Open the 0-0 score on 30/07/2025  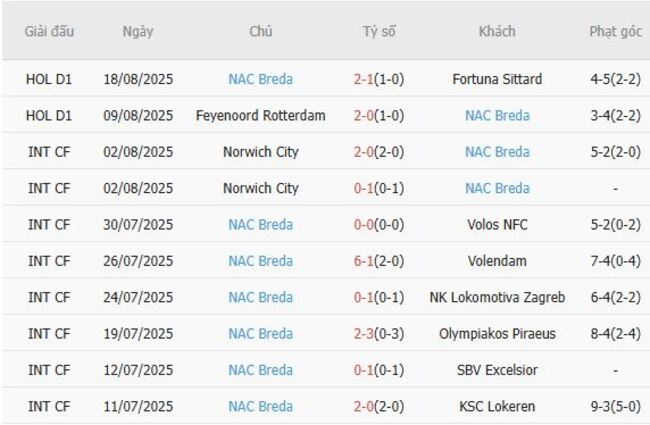[x=363, y=225]
